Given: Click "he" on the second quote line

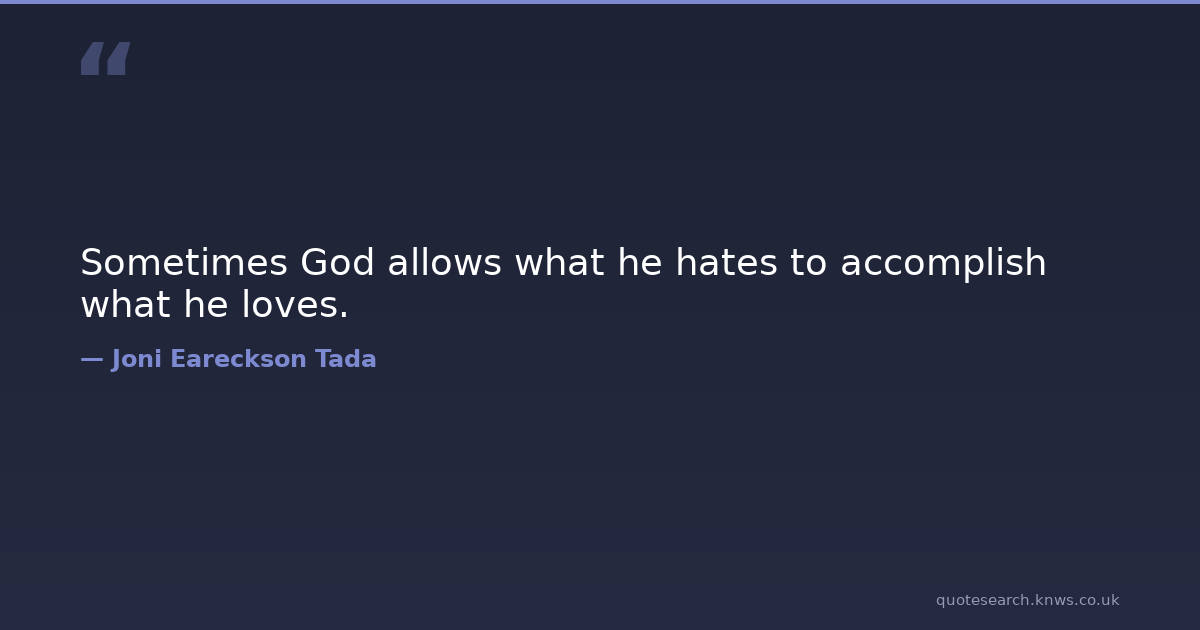Looking at the screenshot, I should 206,305.
